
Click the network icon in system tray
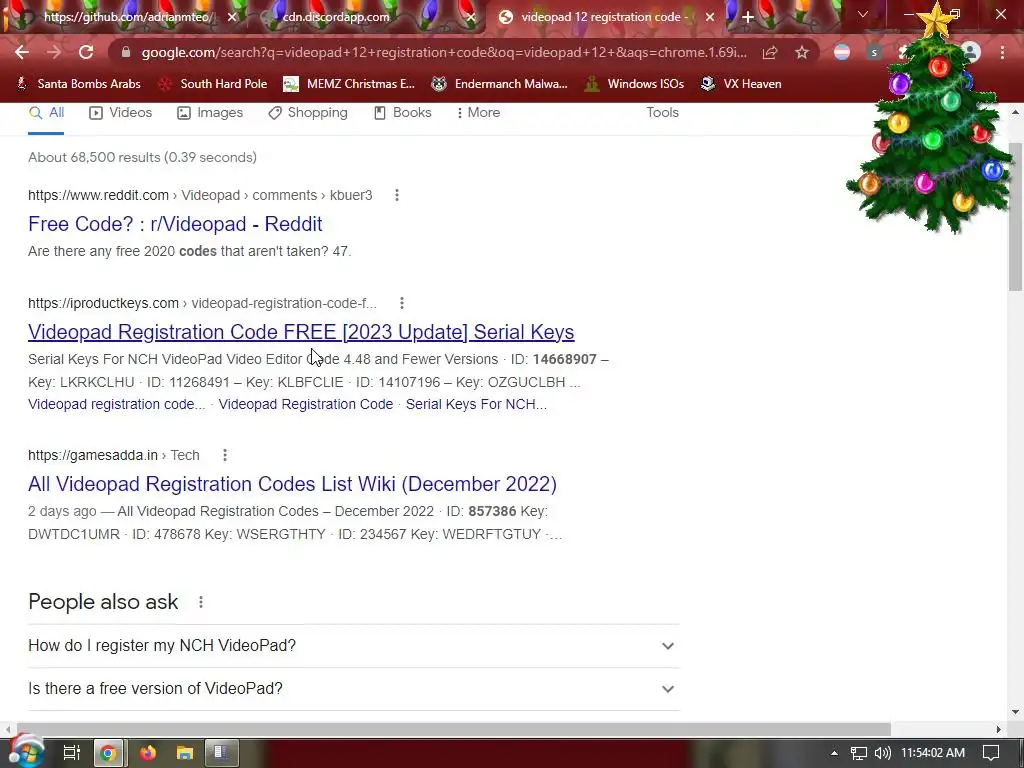click(x=858, y=753)
